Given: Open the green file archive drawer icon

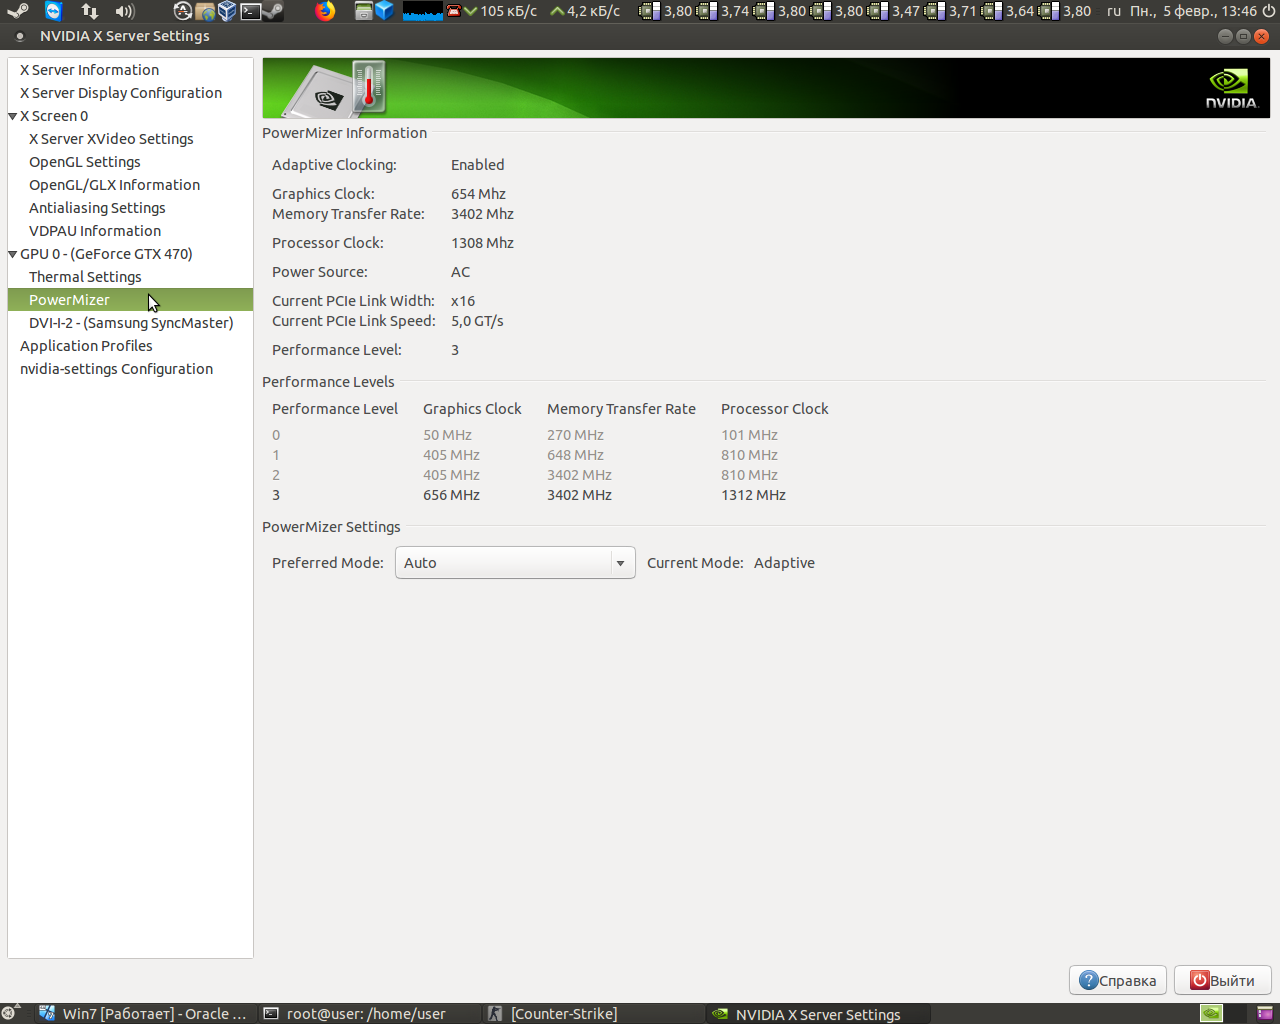Looking at the screenshot, I should (364, 11).
